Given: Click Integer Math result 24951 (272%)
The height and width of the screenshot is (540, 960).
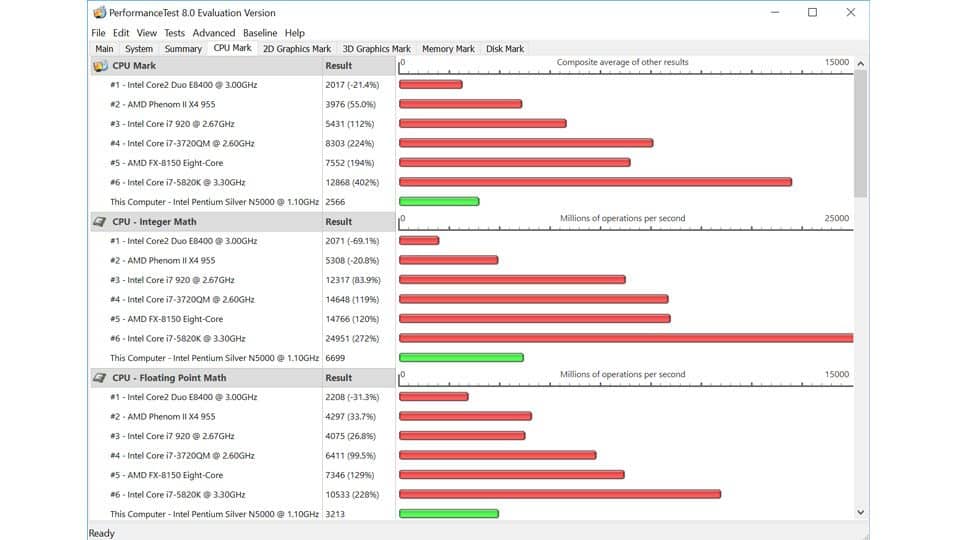Looking at the screenshot, I should pos(352,339).
